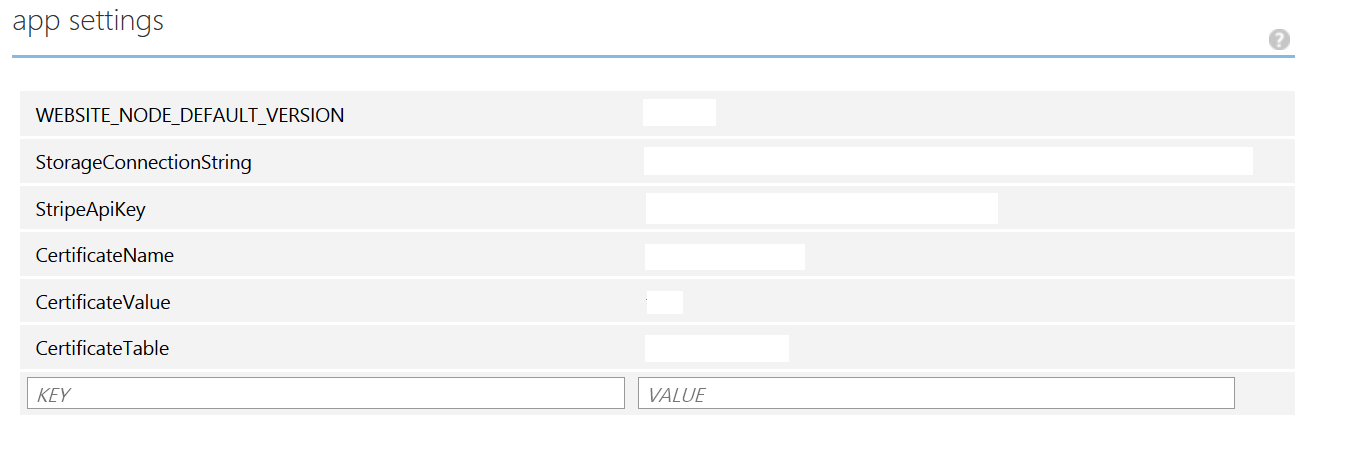Click gray space right of CertificateValue box
Viewport: 1364px width, 459px height.
coord(989,302)
